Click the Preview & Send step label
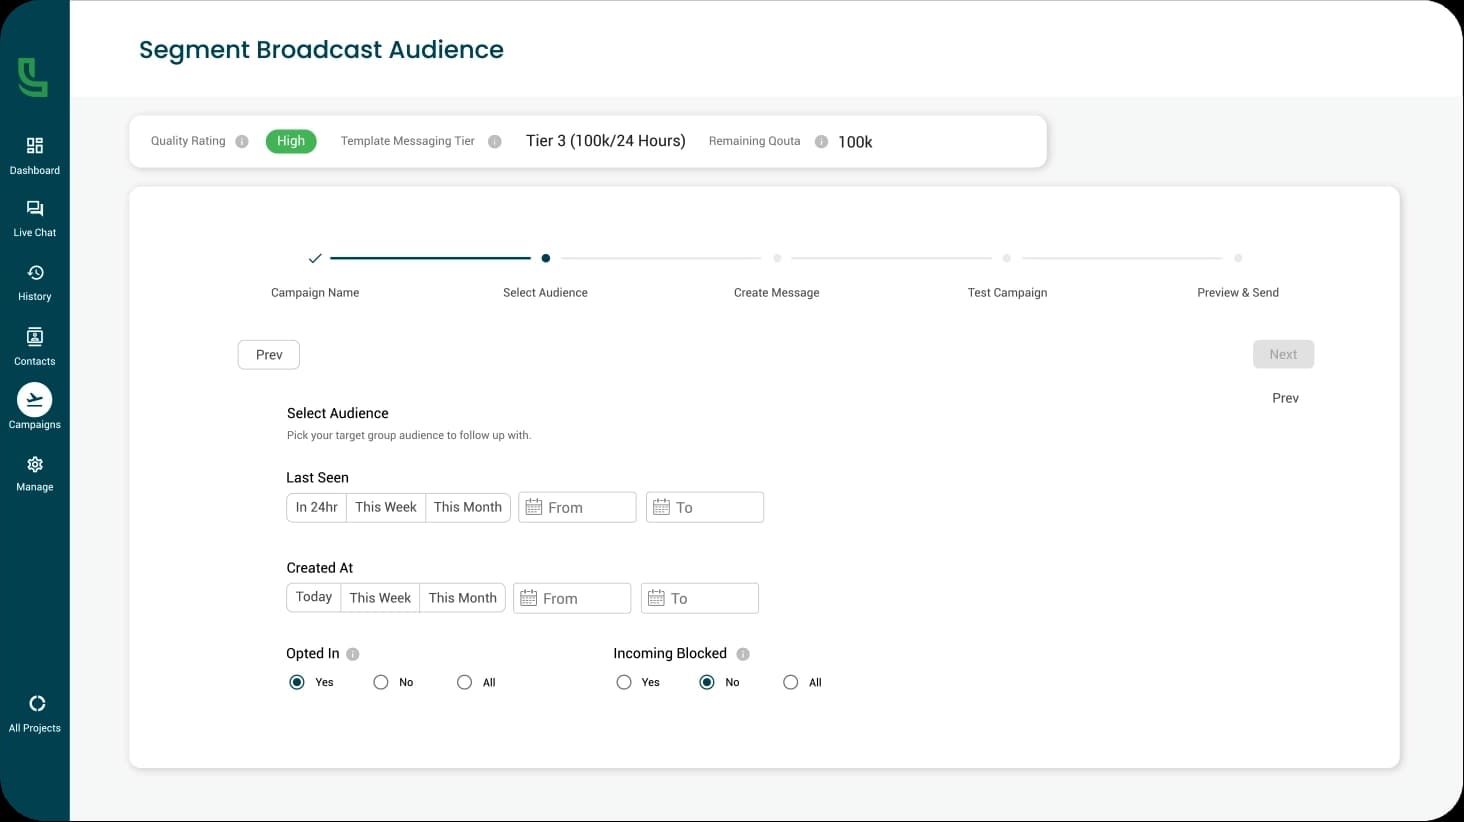 1238,293
